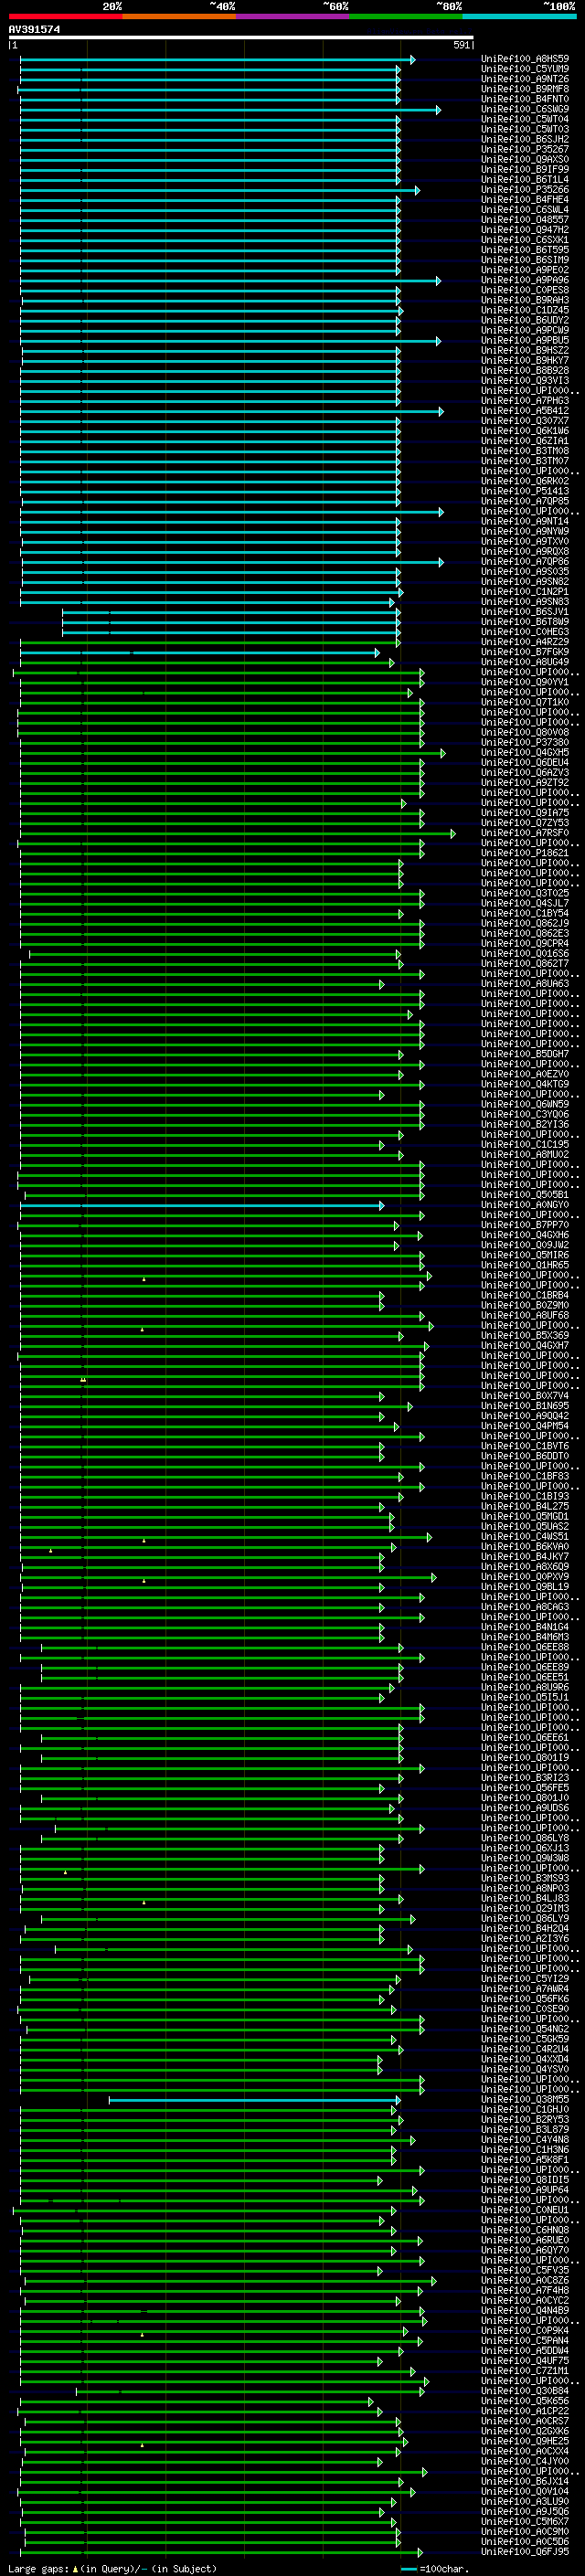
Task: Open hit UniRef100_P35266
Action: coord(525,189)
